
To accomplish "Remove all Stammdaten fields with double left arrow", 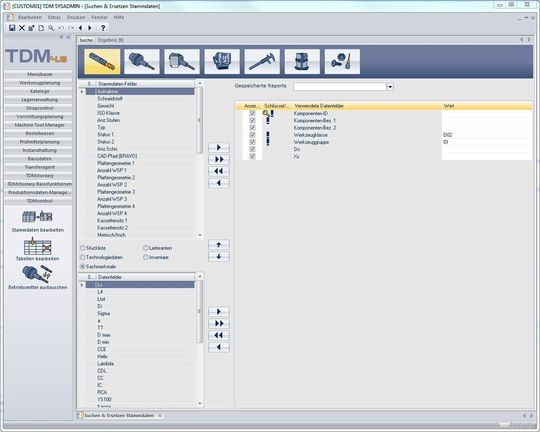I will [219, 171].
